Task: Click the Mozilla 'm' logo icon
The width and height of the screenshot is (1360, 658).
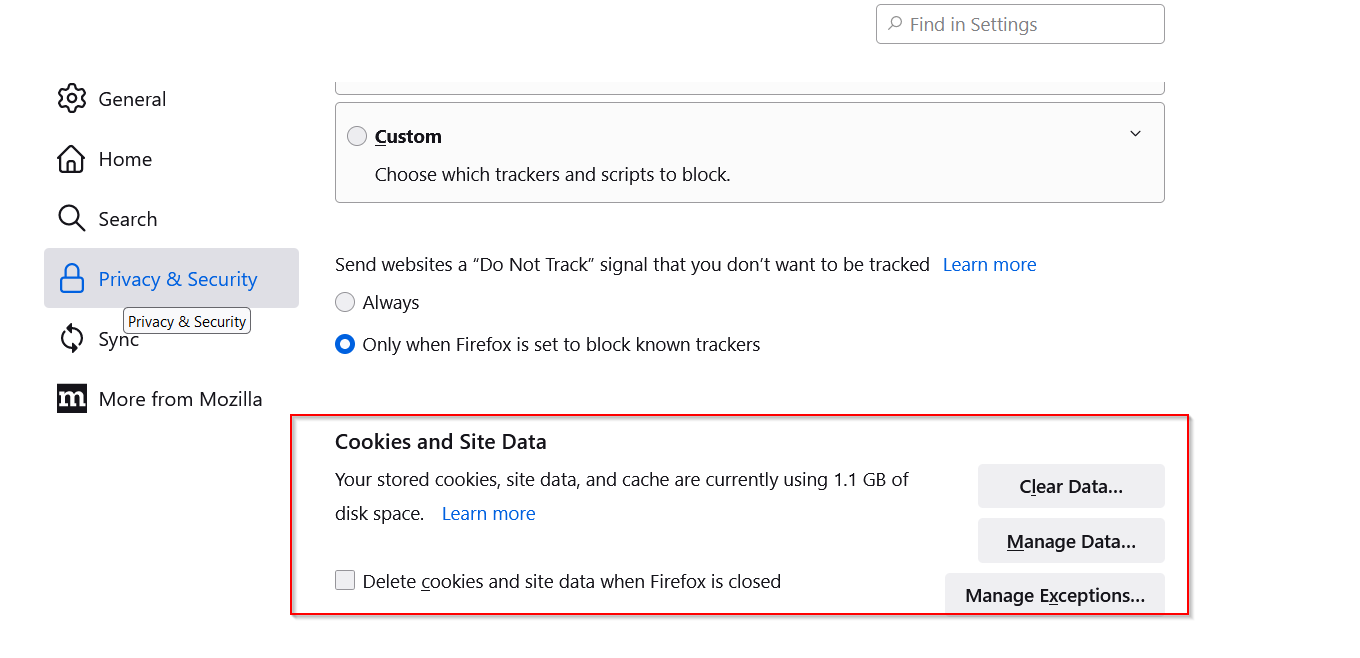Action: click(72, 399)
